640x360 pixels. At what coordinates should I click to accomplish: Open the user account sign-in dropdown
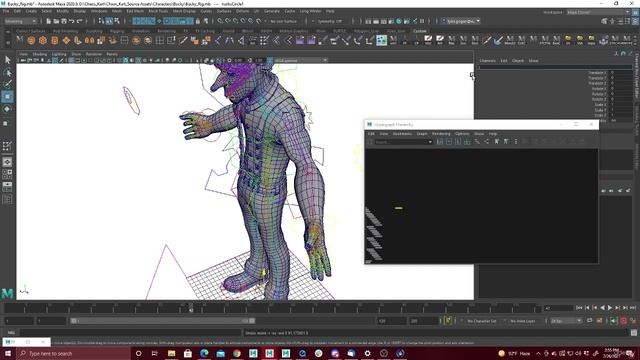click(x=460, y=21)
